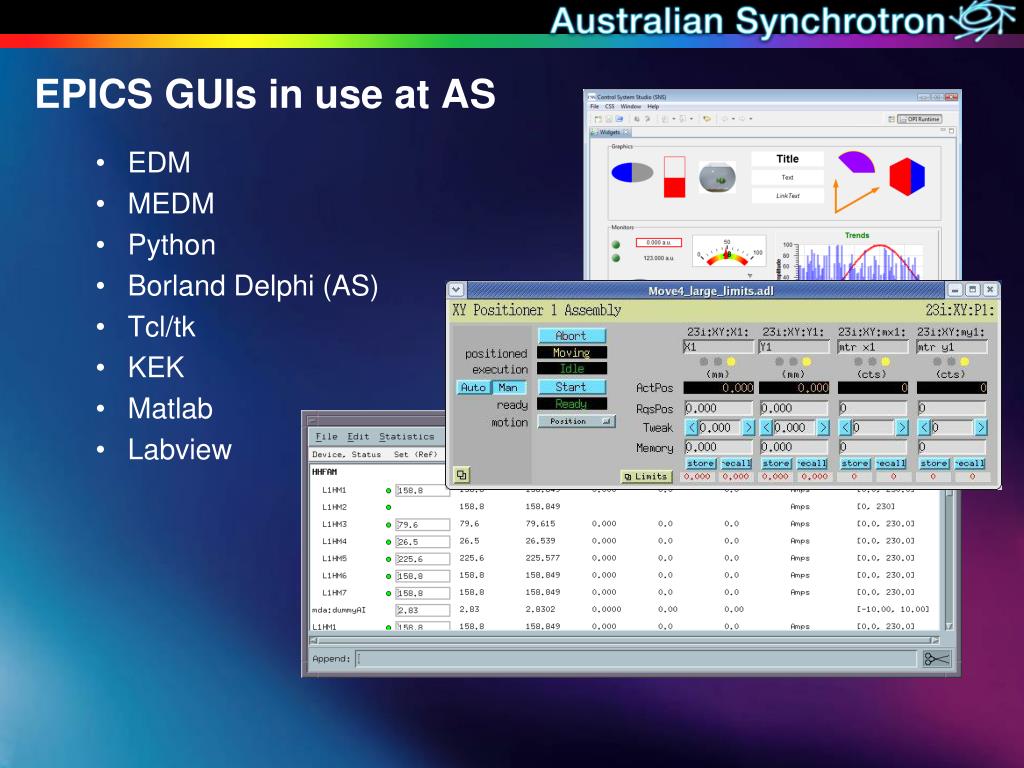Click mtr x1 Tweak left arrow

point(846,428)
